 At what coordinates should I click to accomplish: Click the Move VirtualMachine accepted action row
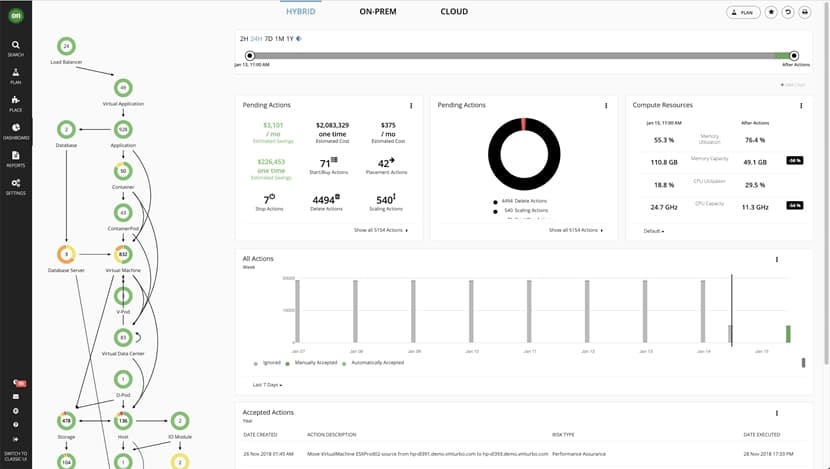522,454
